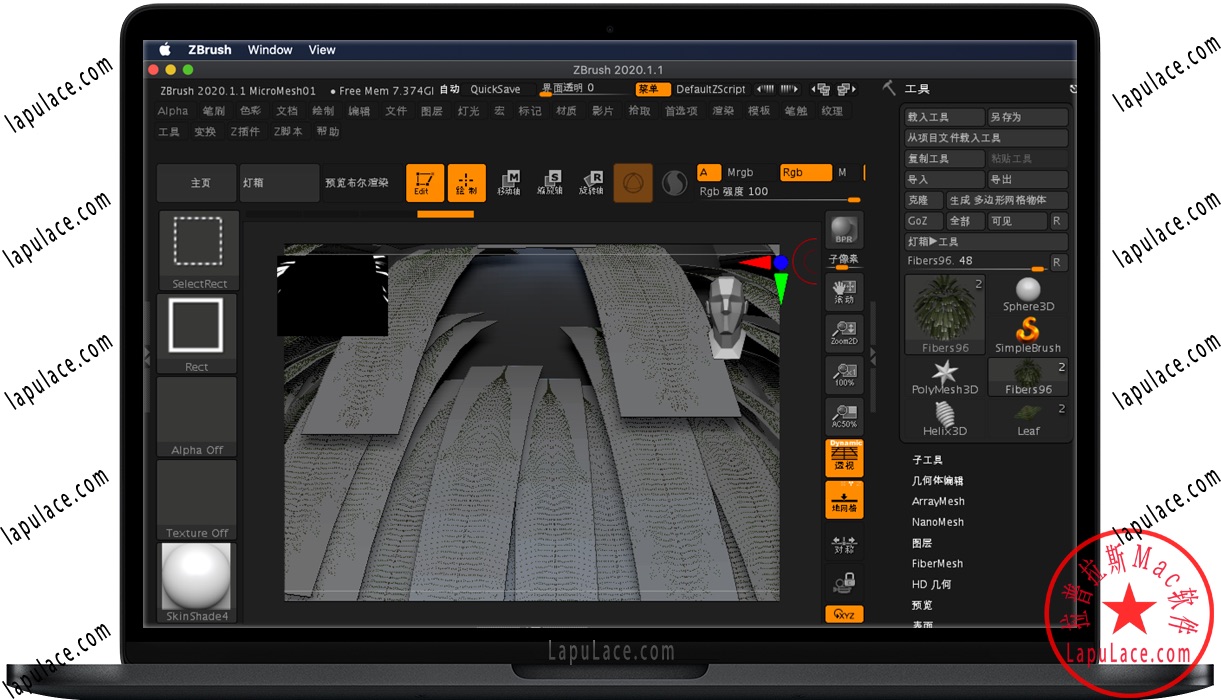Viewport: 1221px width, 700px height.
Task: Click the Tool palette hammer icon
Action: coord(888,88)
